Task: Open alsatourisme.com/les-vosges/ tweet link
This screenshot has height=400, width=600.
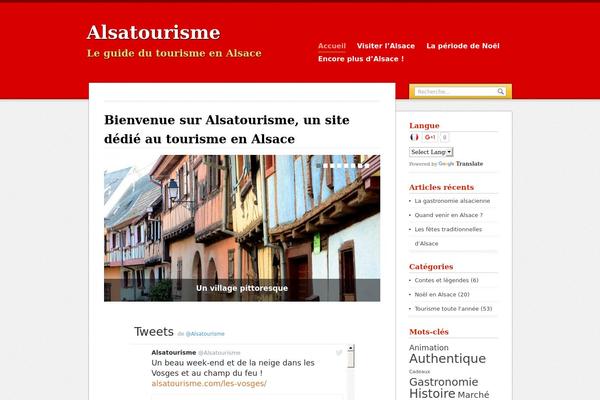Action: tap(209, 384)
